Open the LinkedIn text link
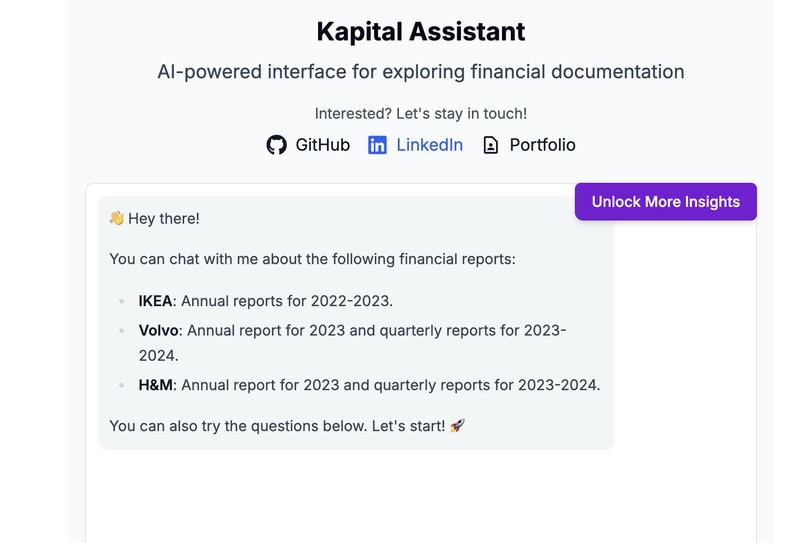Viewport: 799px width, 543px height. [x=429, y=145]
